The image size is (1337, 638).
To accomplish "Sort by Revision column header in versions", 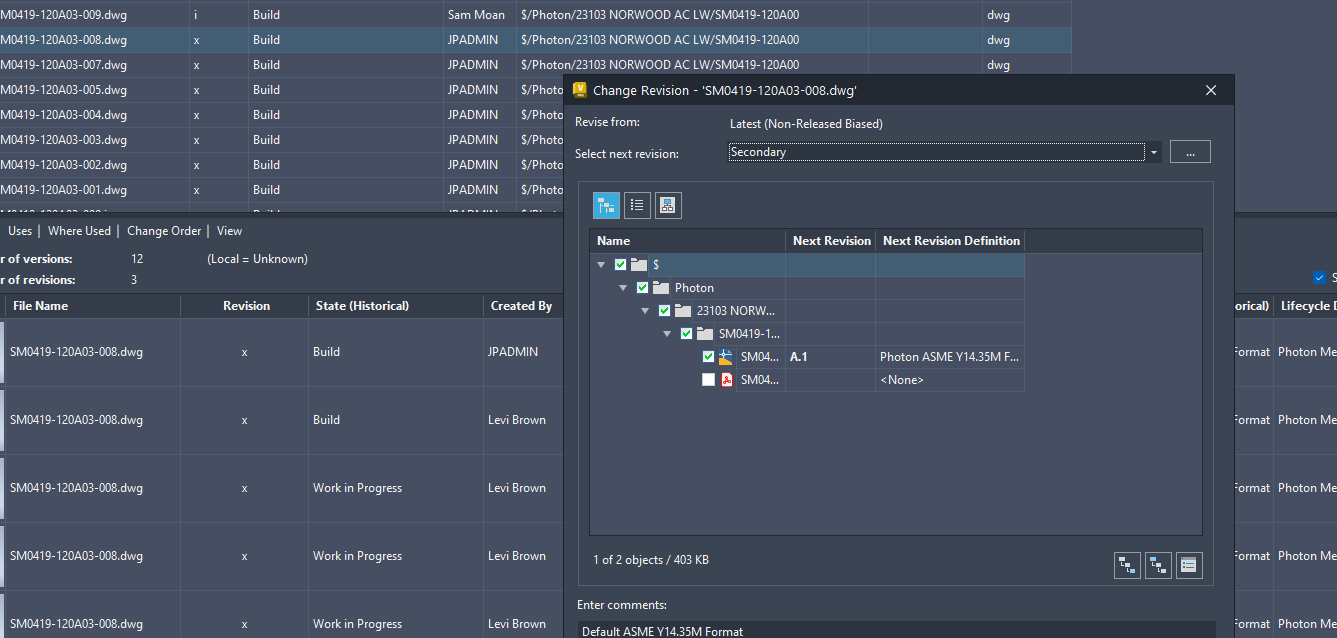I will pyautogui.click(x=246, y=306).
